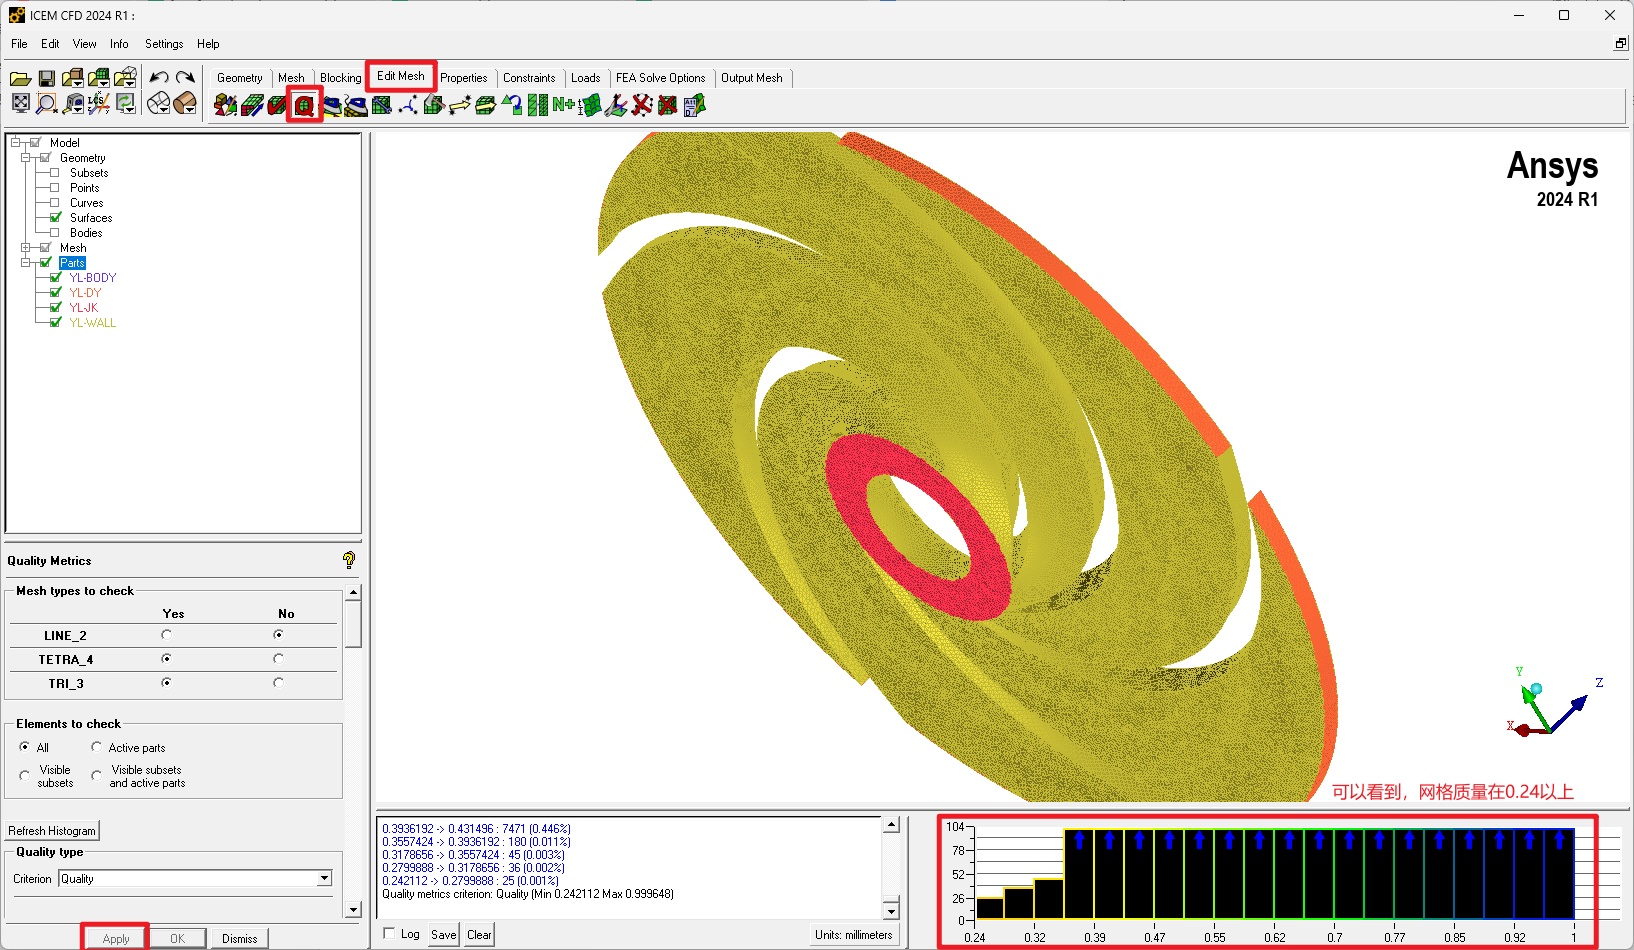The image size is (1634, 950).
Task: Toggle the Points checkbox in the tree
Action: (x=55, y=187)
